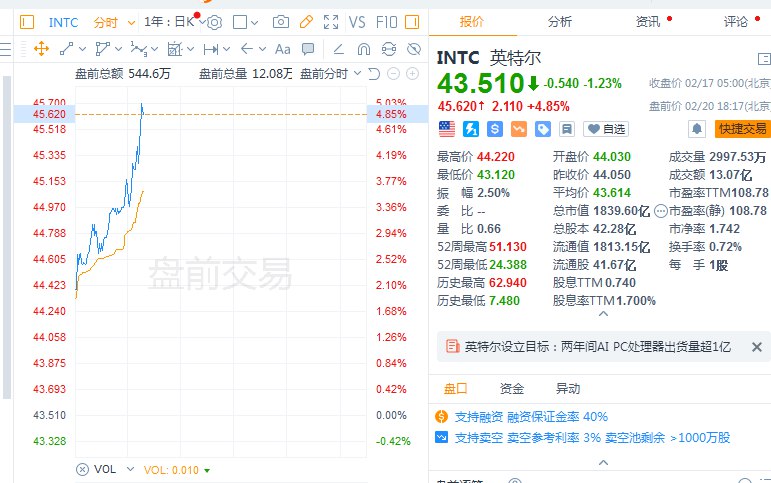This screenshot has height=483, width=771.
Task: Add INTC to 自选 watchlist
Action: [x=606, y=129]
